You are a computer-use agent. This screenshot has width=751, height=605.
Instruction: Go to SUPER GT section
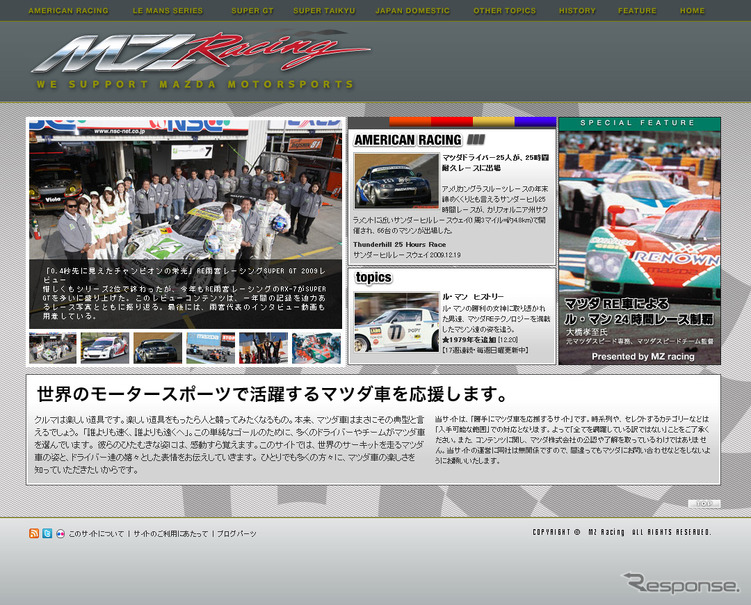coord(252,11)
